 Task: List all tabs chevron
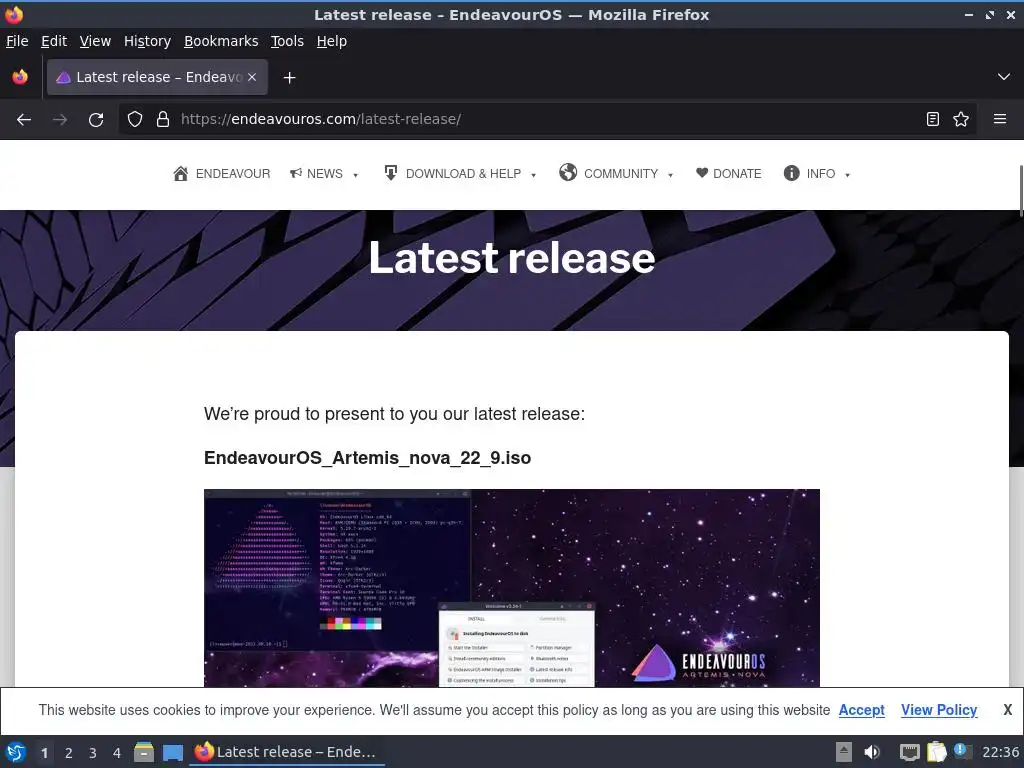(x=1004, y=77)
